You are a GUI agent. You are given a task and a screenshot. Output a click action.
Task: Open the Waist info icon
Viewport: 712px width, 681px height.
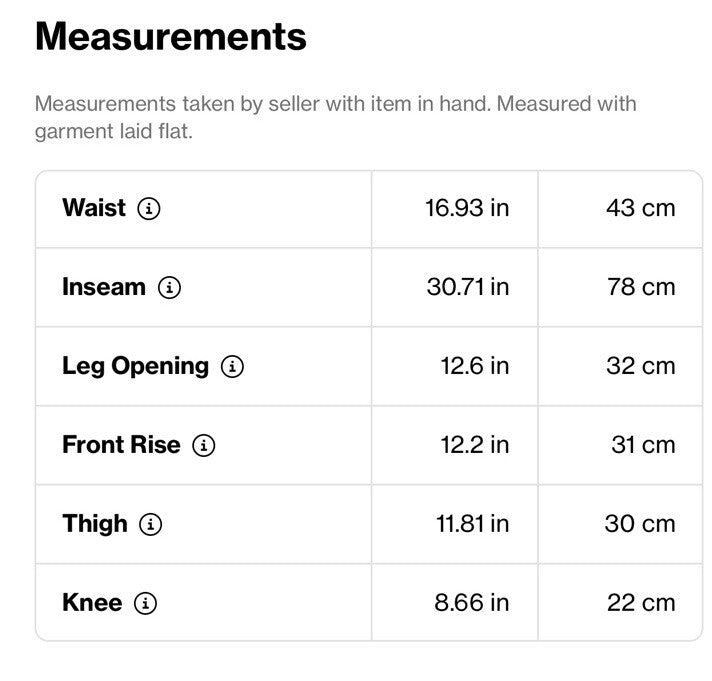click(149, 209)
